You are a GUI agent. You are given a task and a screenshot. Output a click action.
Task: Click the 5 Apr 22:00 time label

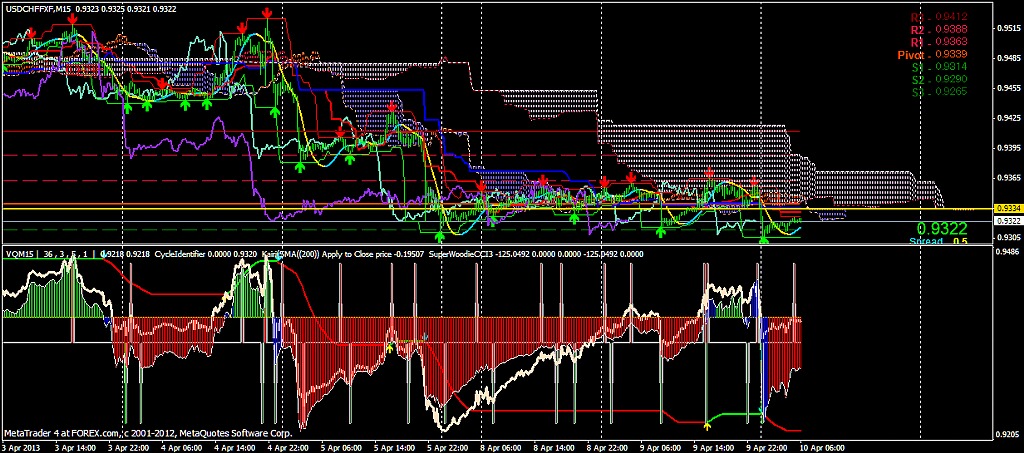coord(447,448)
